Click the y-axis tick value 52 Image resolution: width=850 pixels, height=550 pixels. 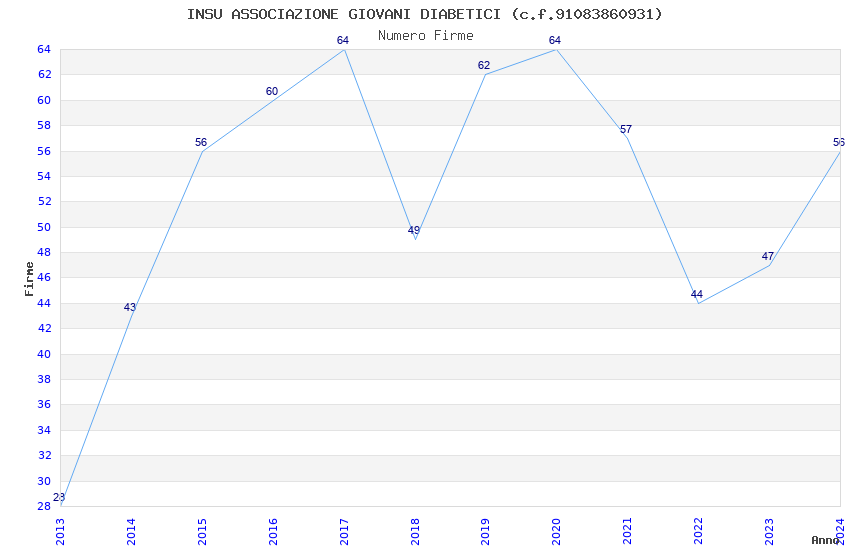44,201
